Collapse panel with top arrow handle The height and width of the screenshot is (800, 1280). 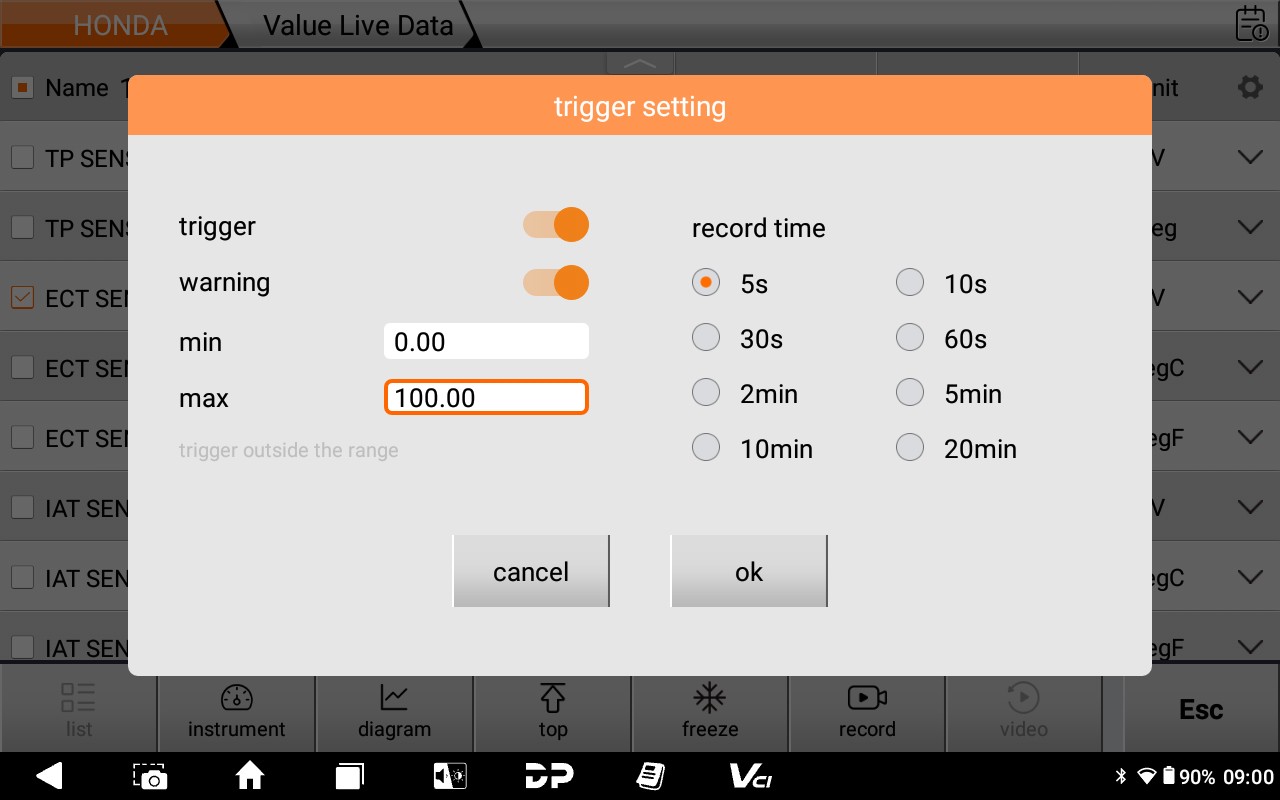pos(640,64)
